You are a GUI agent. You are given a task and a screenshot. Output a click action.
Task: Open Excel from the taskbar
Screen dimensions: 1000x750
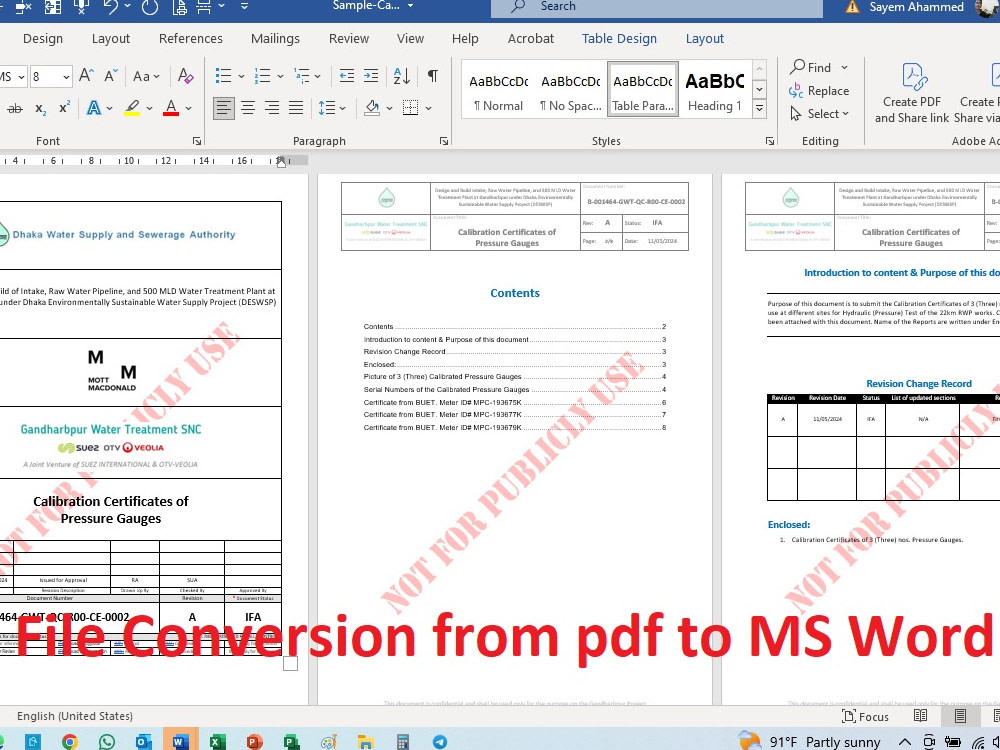click(x=217, y=742)
